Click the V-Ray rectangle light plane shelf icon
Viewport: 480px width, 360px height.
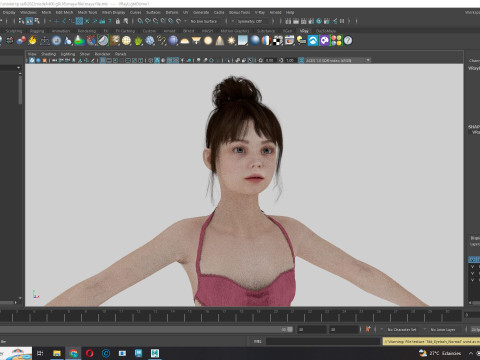coord(196,41)
